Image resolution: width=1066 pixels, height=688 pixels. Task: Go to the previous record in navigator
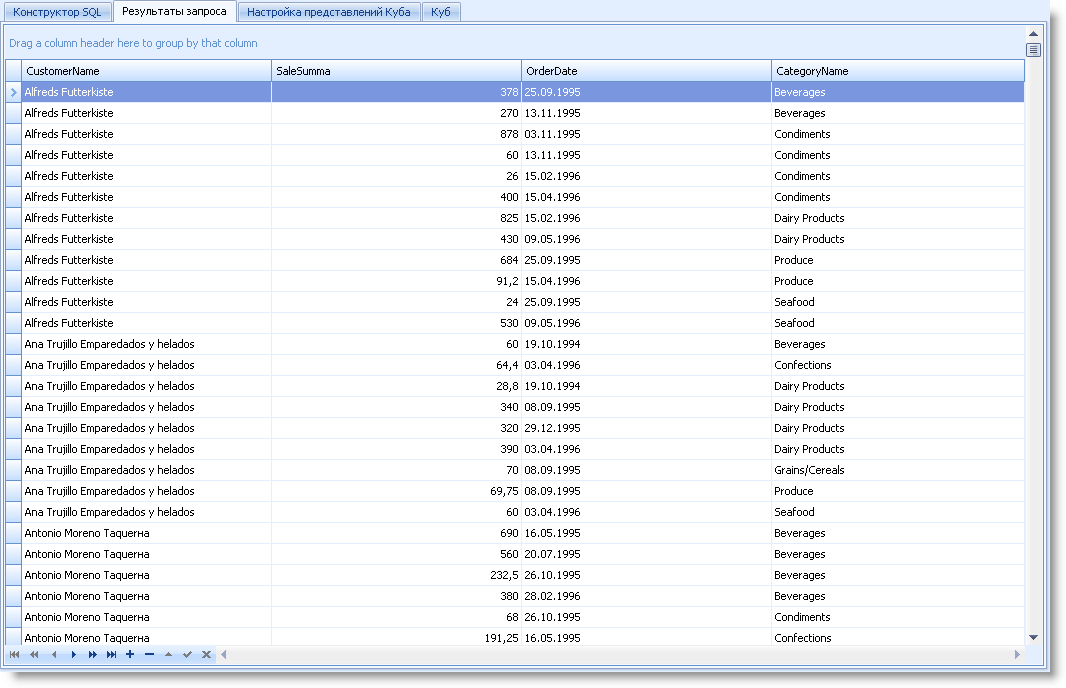pyautogui.click(x=53, y=655)
